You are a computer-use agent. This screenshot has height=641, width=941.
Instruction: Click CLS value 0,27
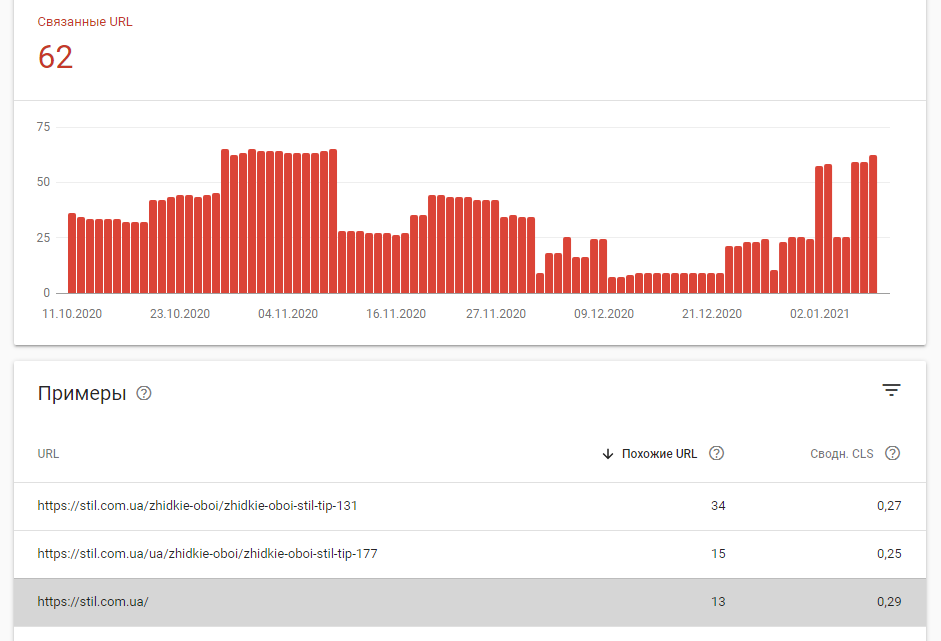click(x=889, y=506)
